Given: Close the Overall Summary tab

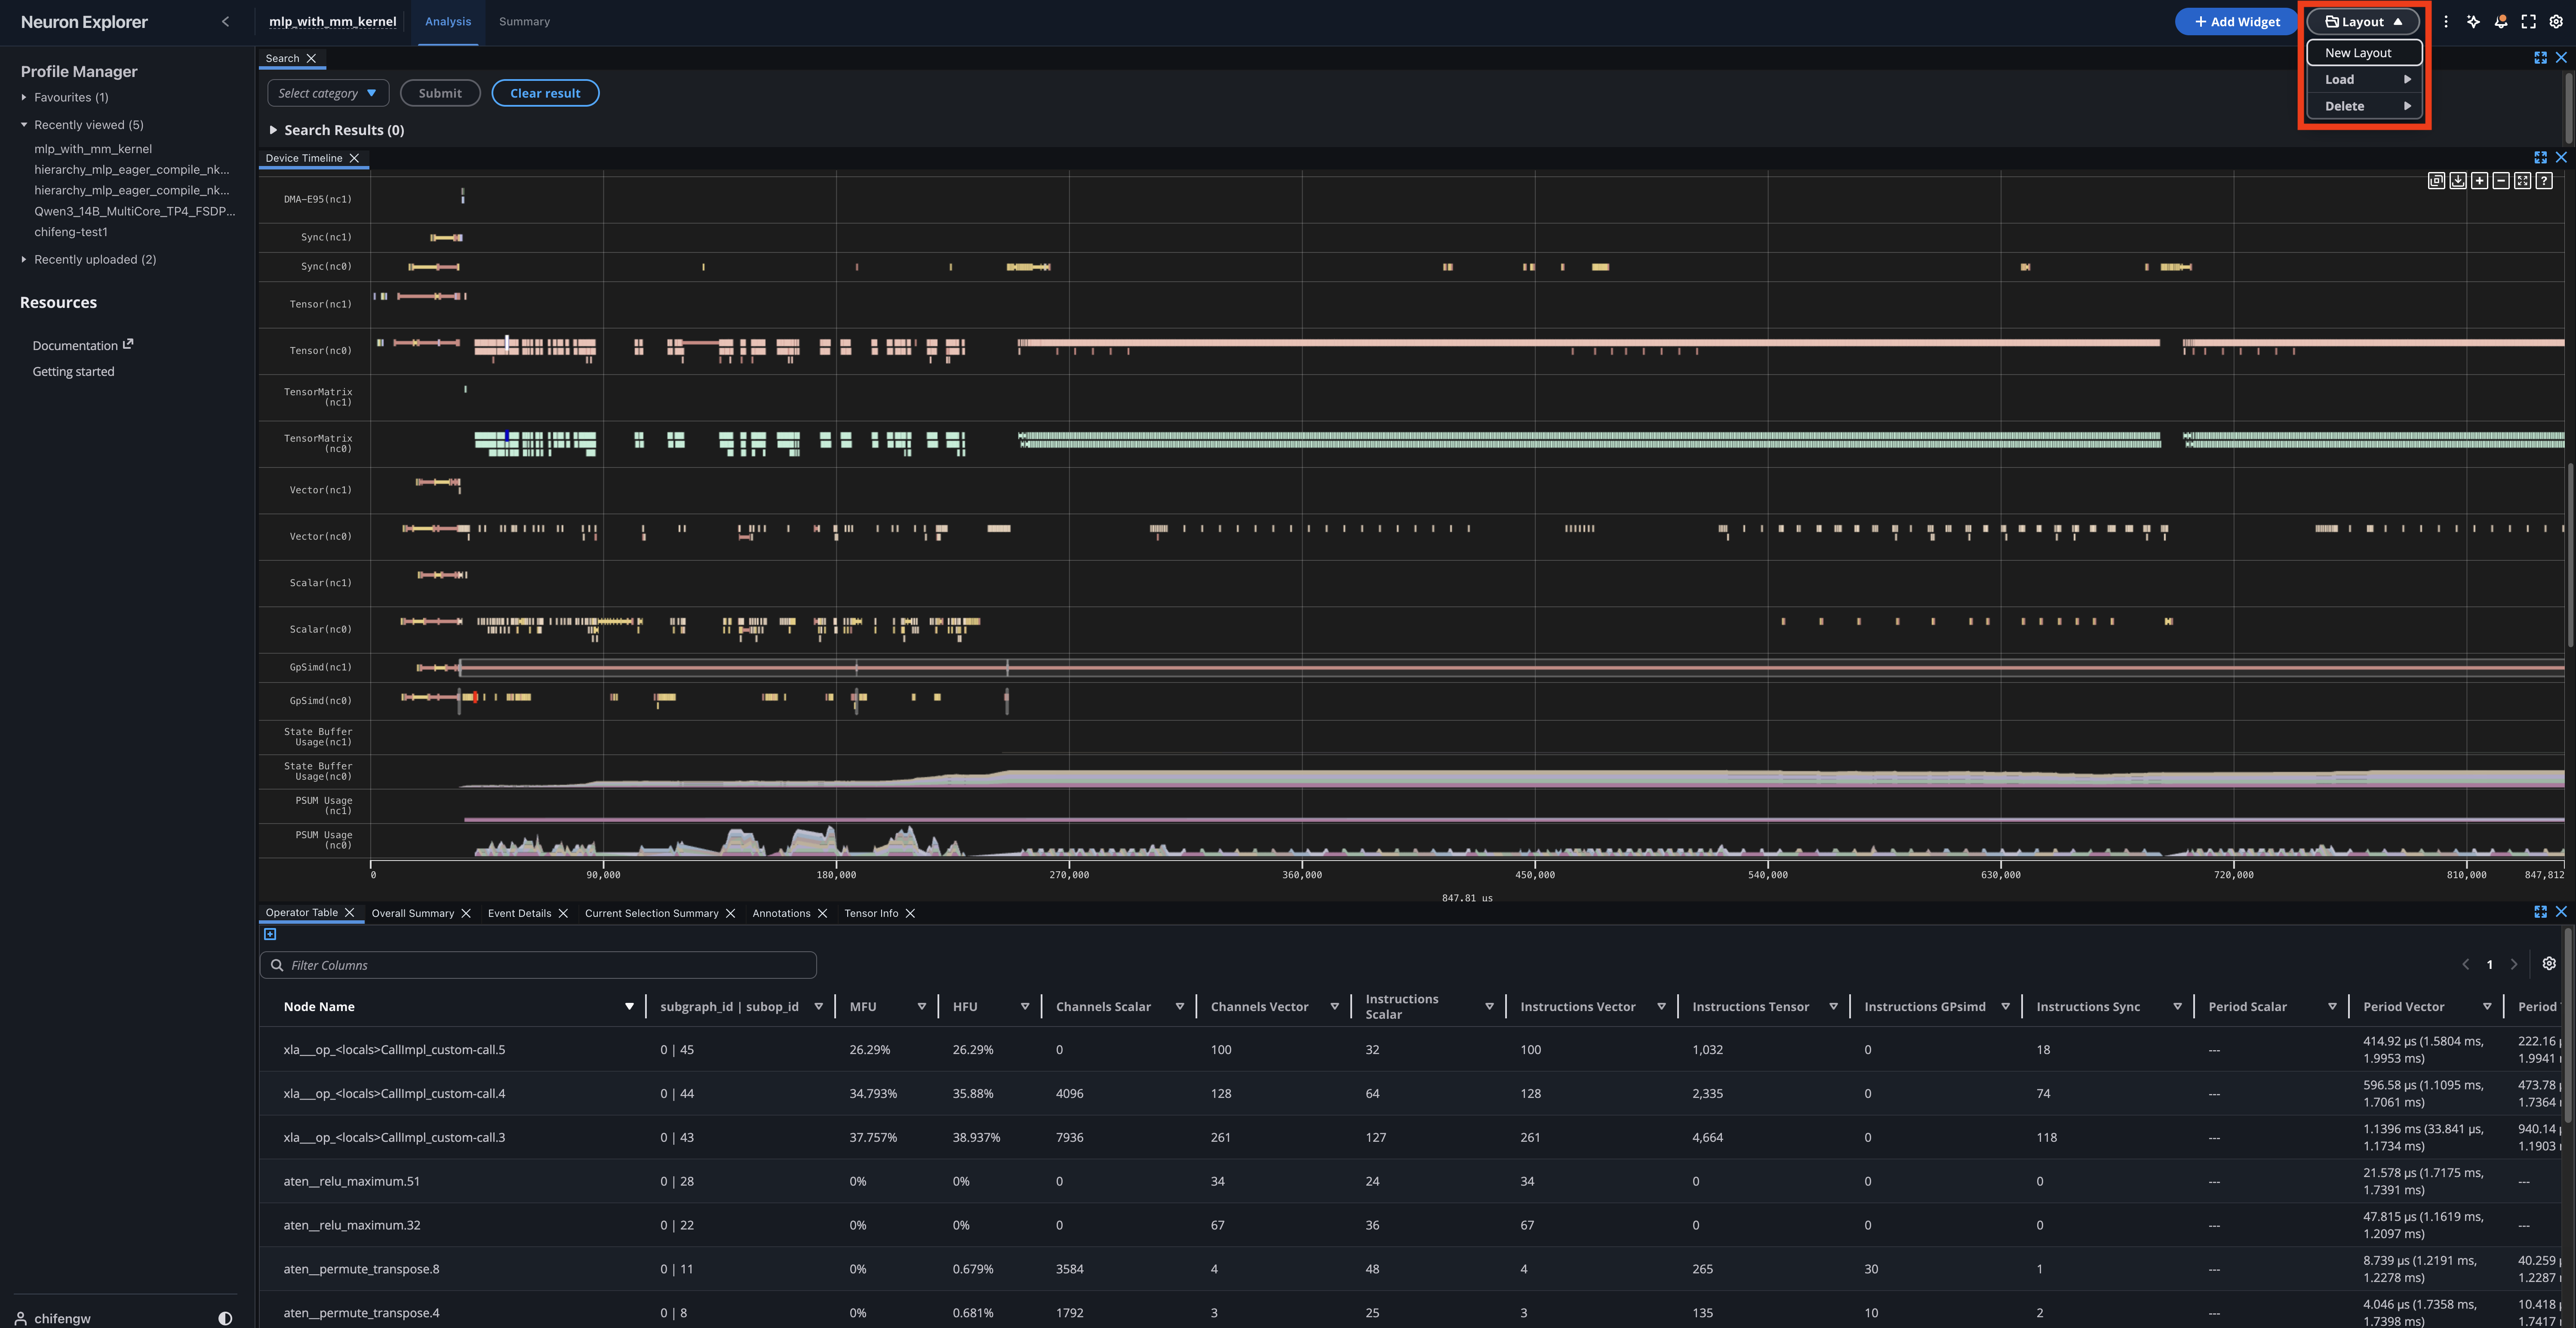Looking at the screenshot, I should tap(466, 913).
